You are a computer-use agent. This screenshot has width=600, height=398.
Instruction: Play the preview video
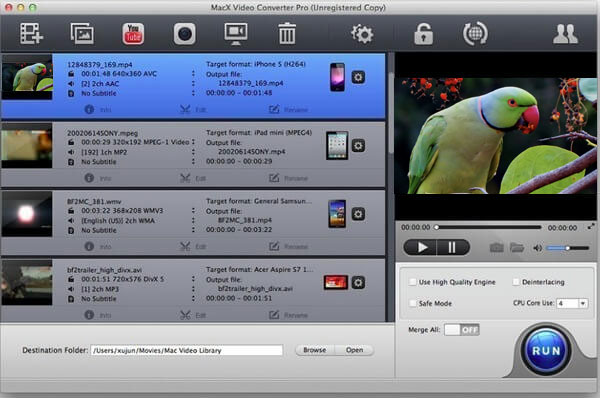(420, 248)
